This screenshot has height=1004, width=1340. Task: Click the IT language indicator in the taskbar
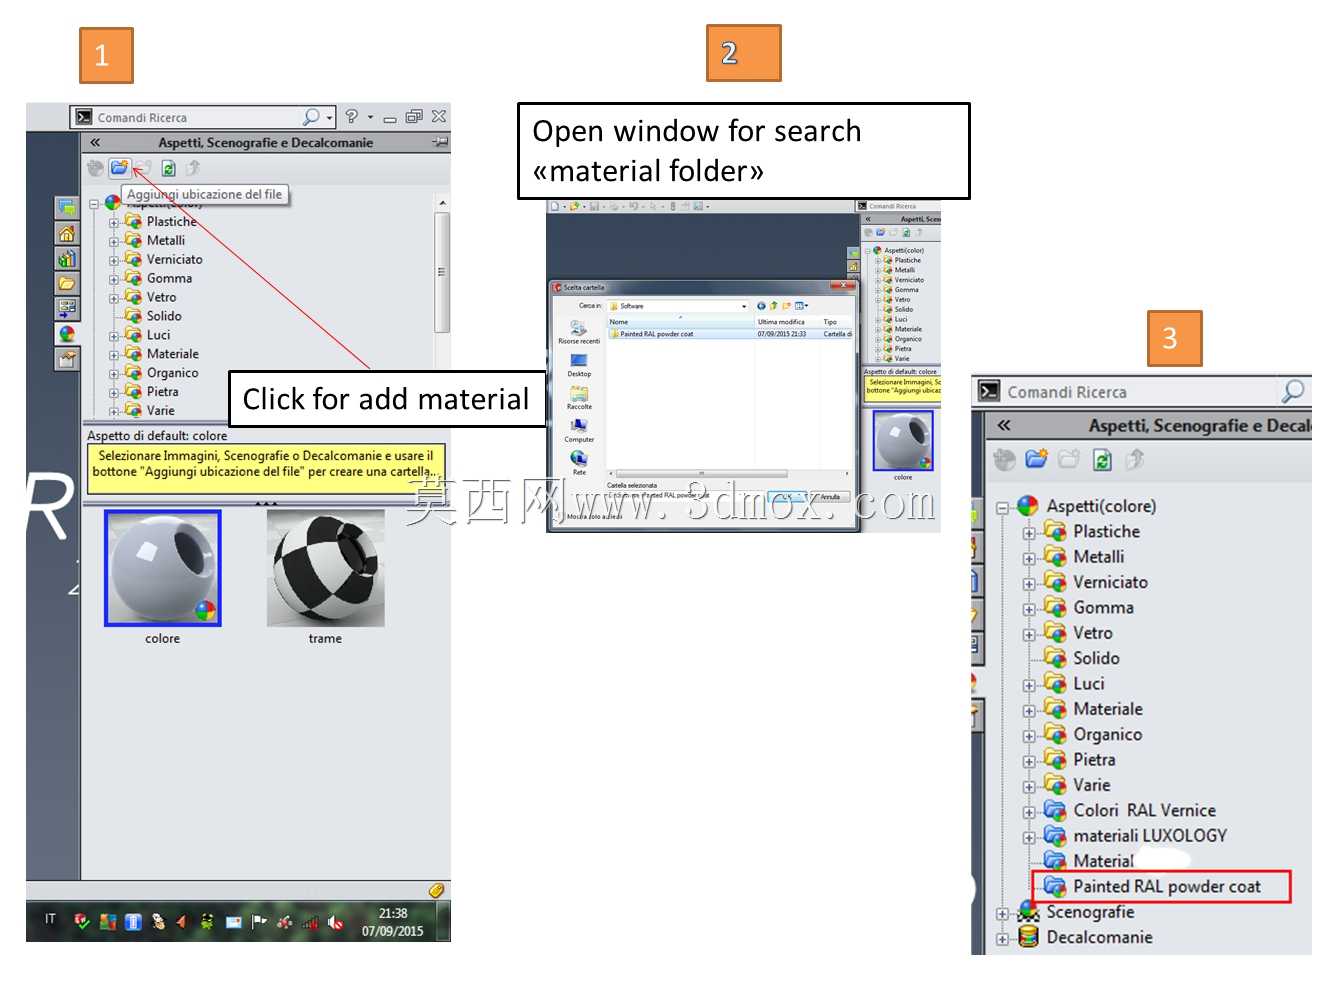click(50, 919)
